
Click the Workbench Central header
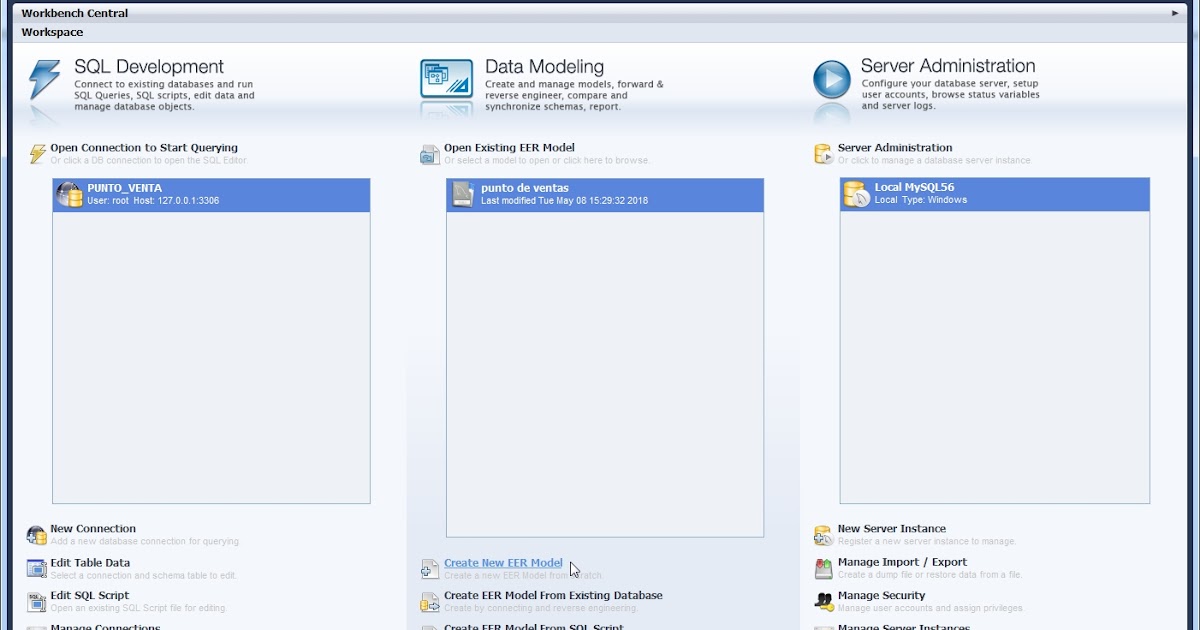point(75,12)
